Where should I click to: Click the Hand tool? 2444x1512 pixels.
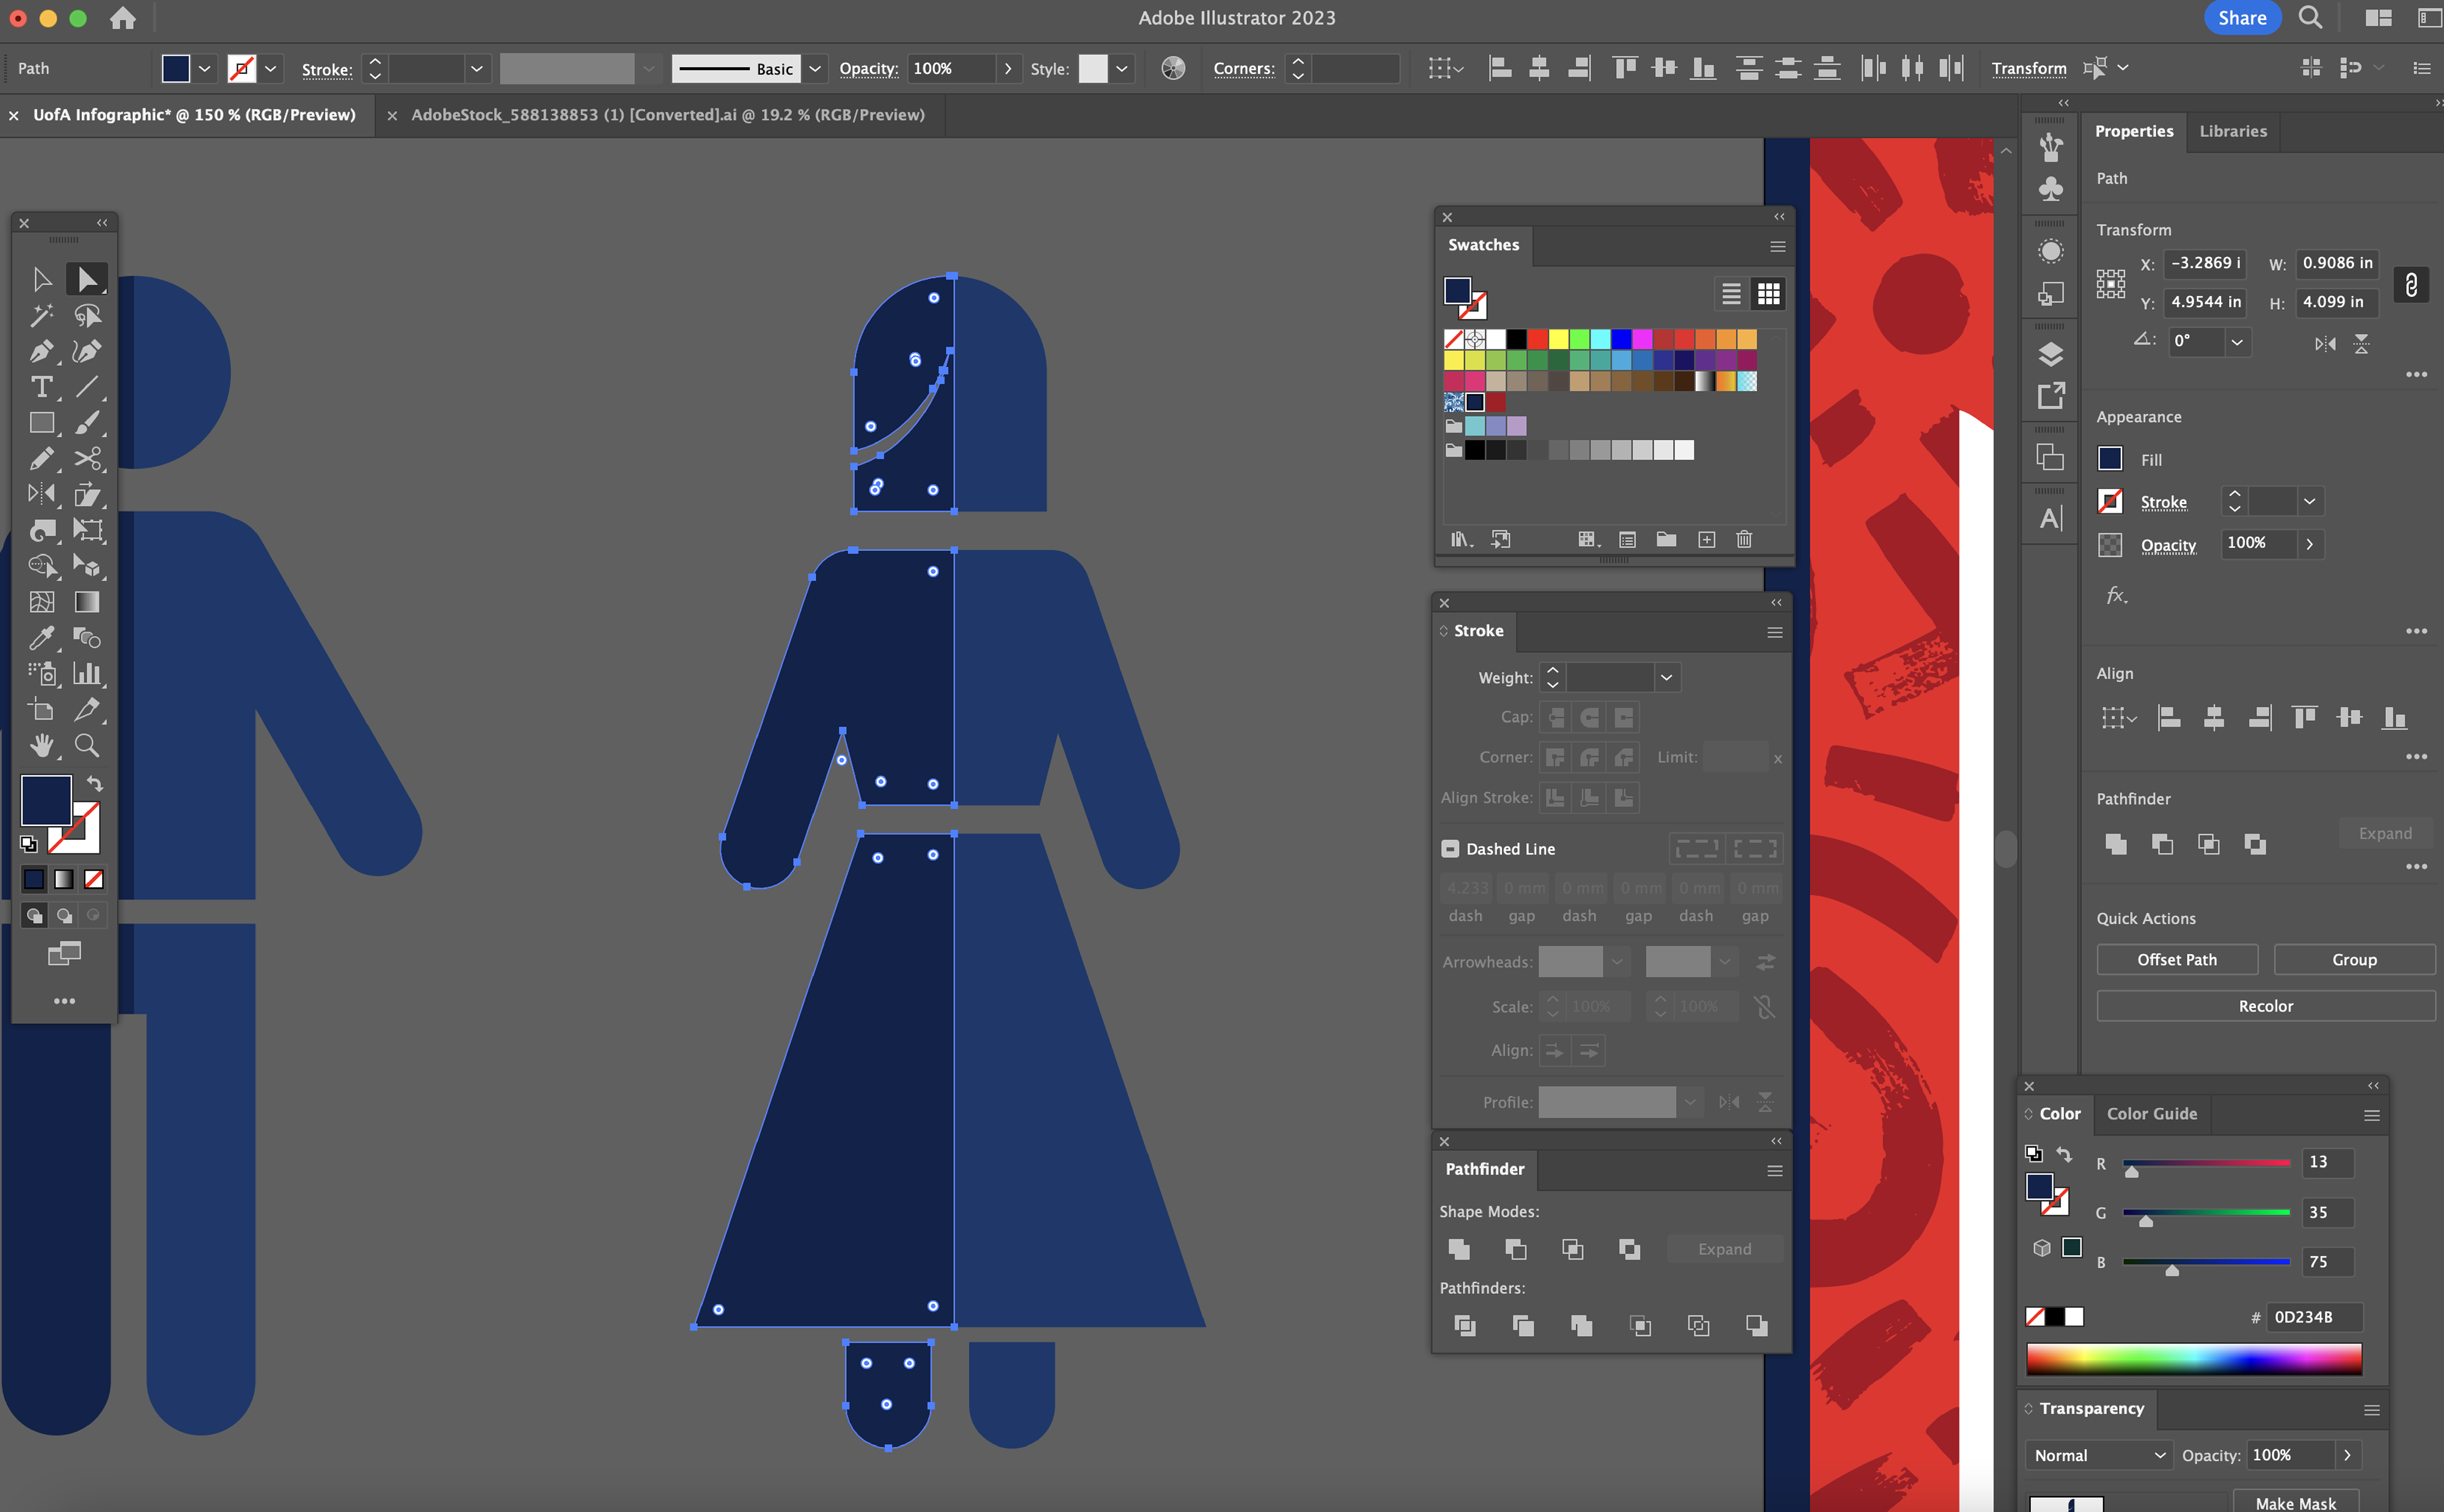click(x=41, y=745)
